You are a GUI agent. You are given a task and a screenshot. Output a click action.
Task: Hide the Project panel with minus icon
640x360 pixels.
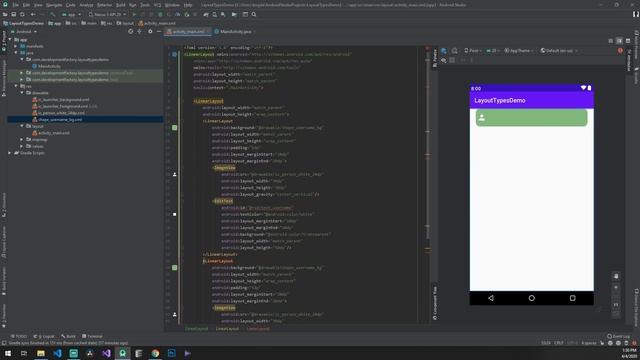pos(159,31)
